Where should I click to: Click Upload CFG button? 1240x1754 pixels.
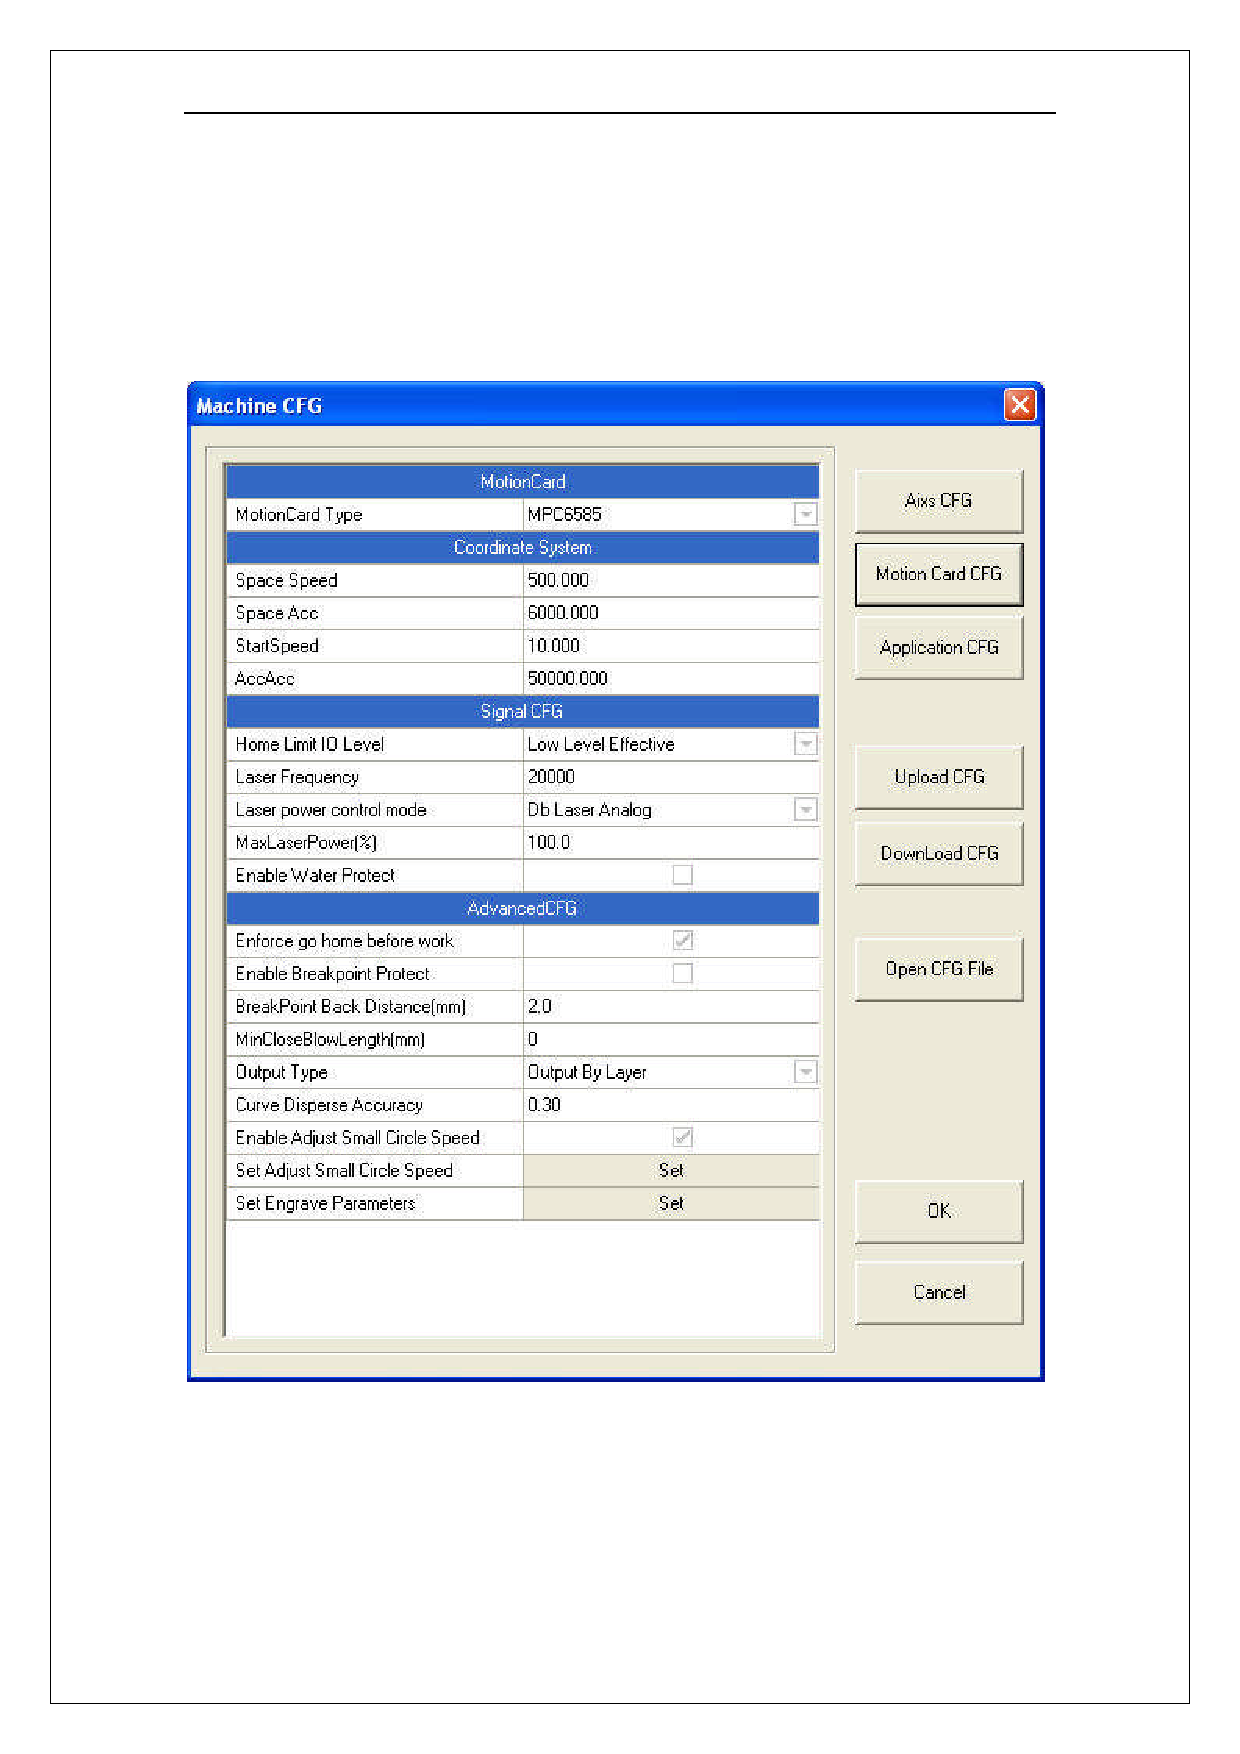click(x=938, y=777)
